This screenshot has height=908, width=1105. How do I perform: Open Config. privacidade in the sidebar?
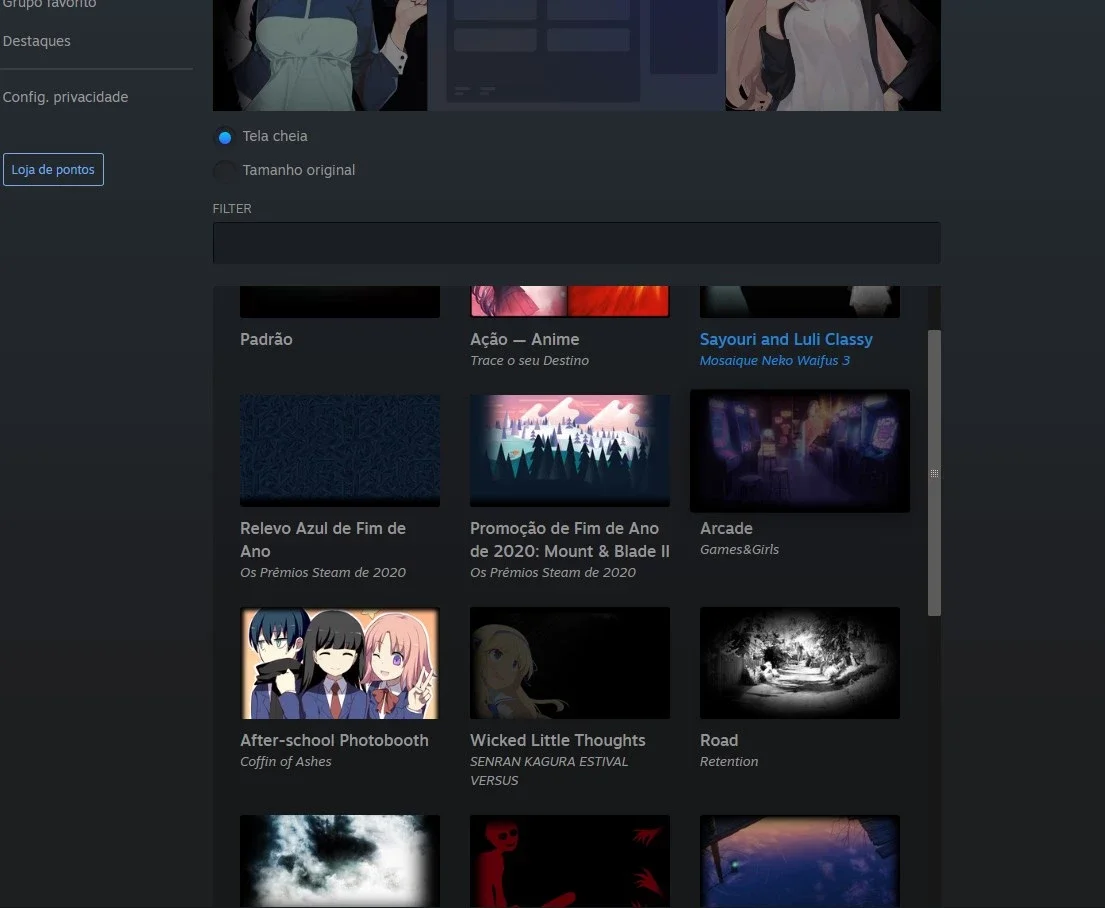[x=66, y=97]
